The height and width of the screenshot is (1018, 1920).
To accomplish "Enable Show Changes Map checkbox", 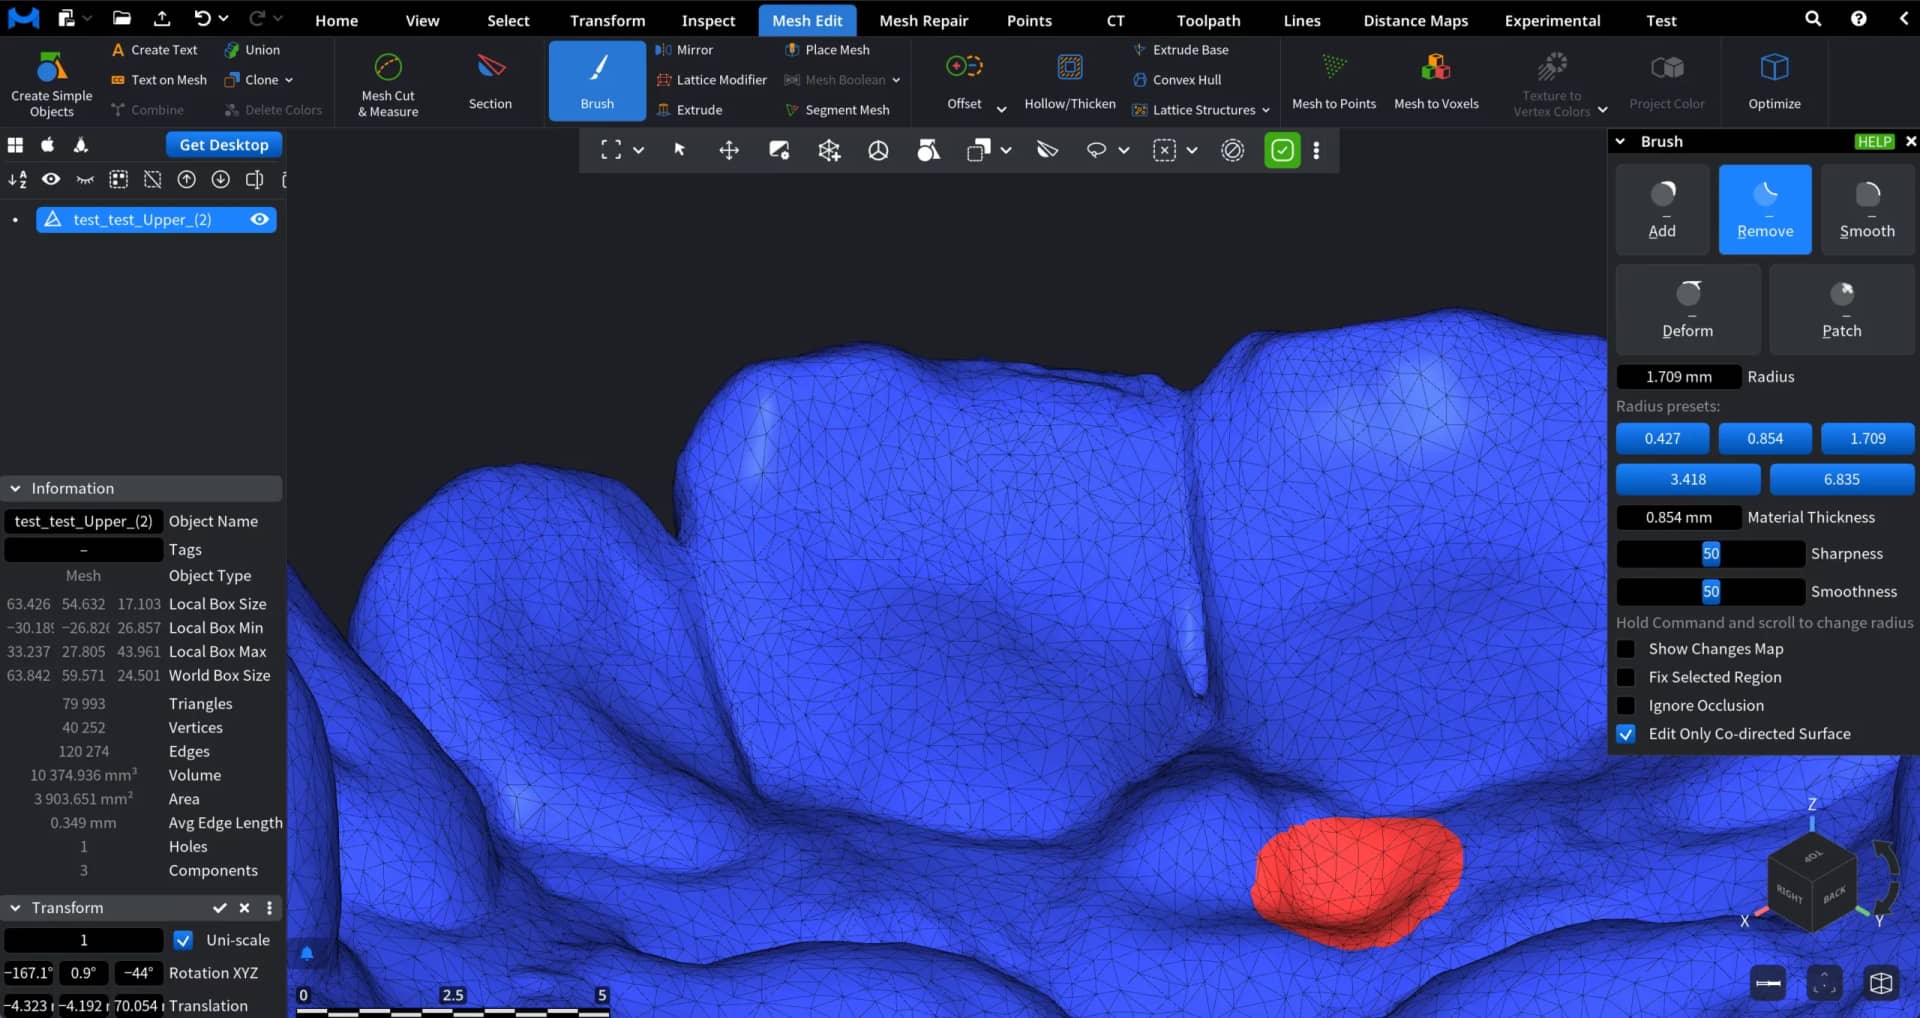I will pyautogui.click(x=1626, y=649).
